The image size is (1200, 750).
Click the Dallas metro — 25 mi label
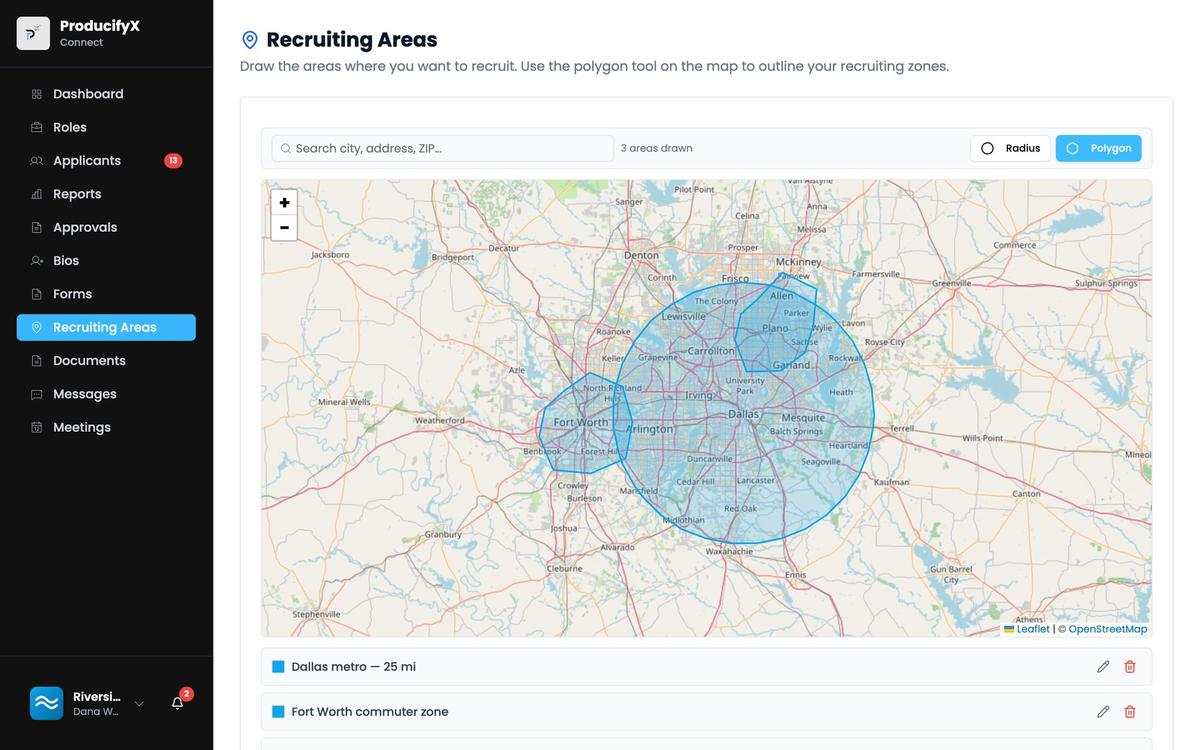pos(353,667)
